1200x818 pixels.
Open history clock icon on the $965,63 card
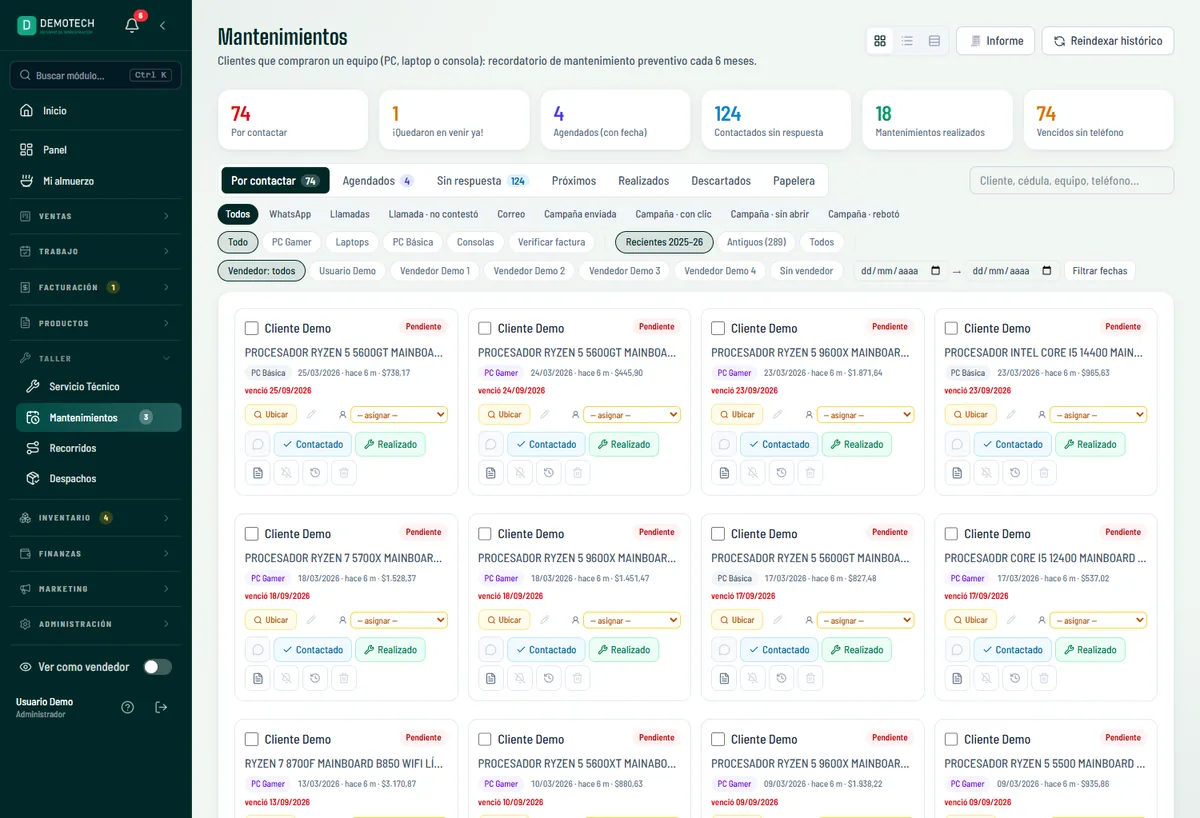pos(1014,472)
